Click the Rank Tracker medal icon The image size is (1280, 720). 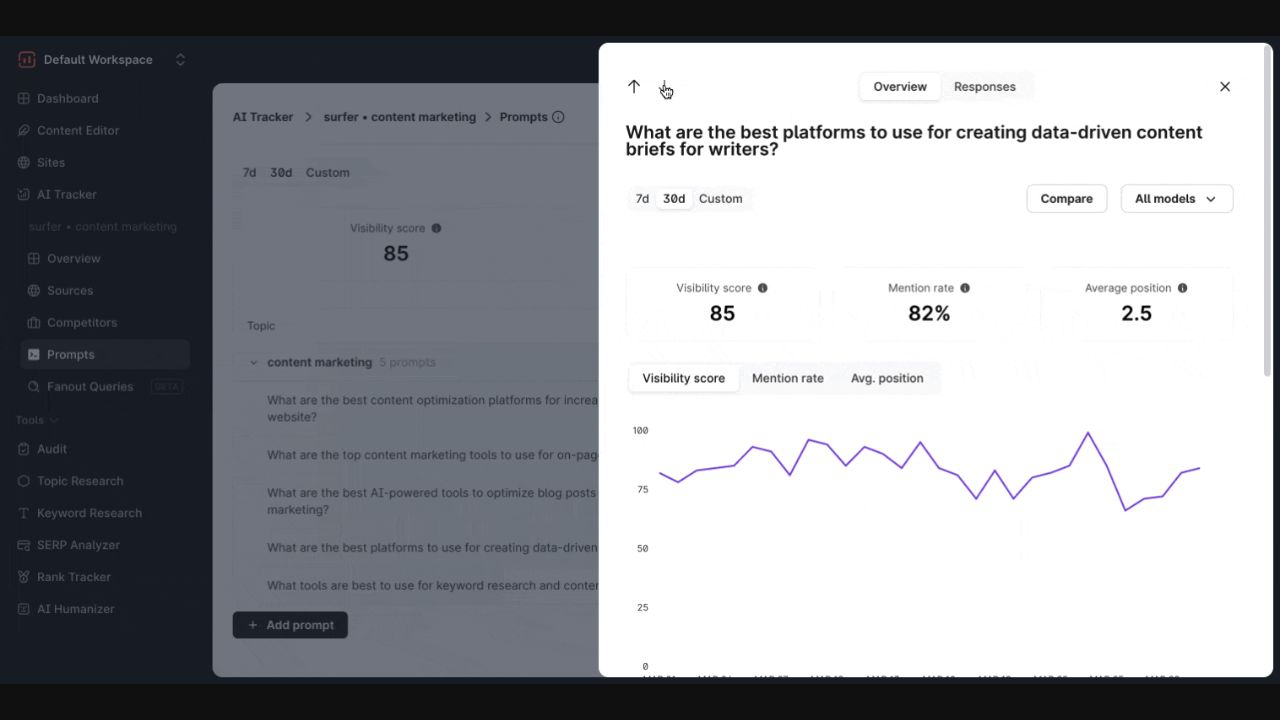click(24, 577)
